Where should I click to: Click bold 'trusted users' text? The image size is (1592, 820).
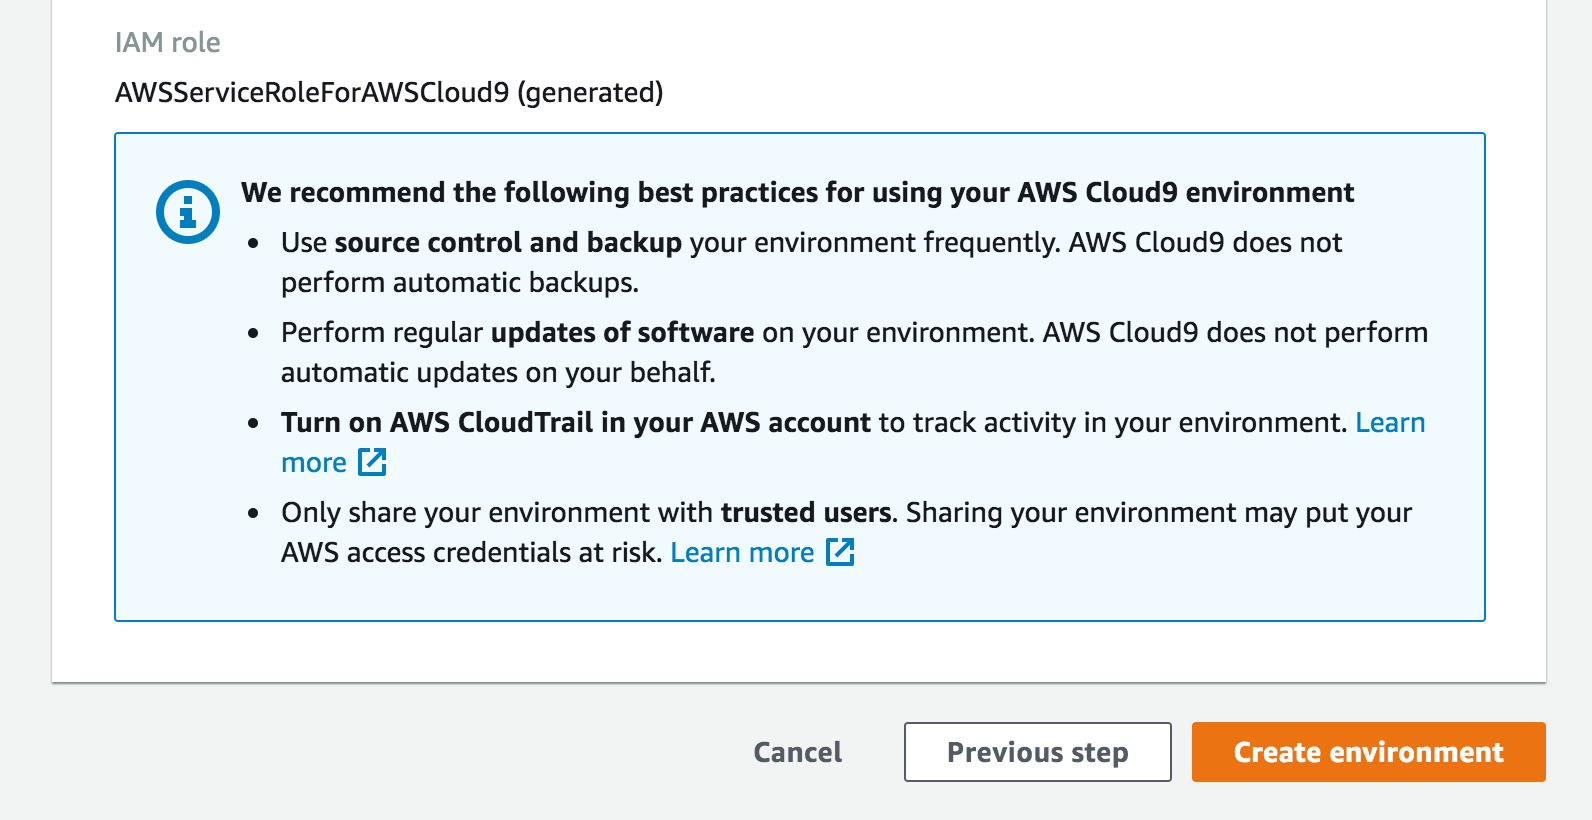point(806,513)
